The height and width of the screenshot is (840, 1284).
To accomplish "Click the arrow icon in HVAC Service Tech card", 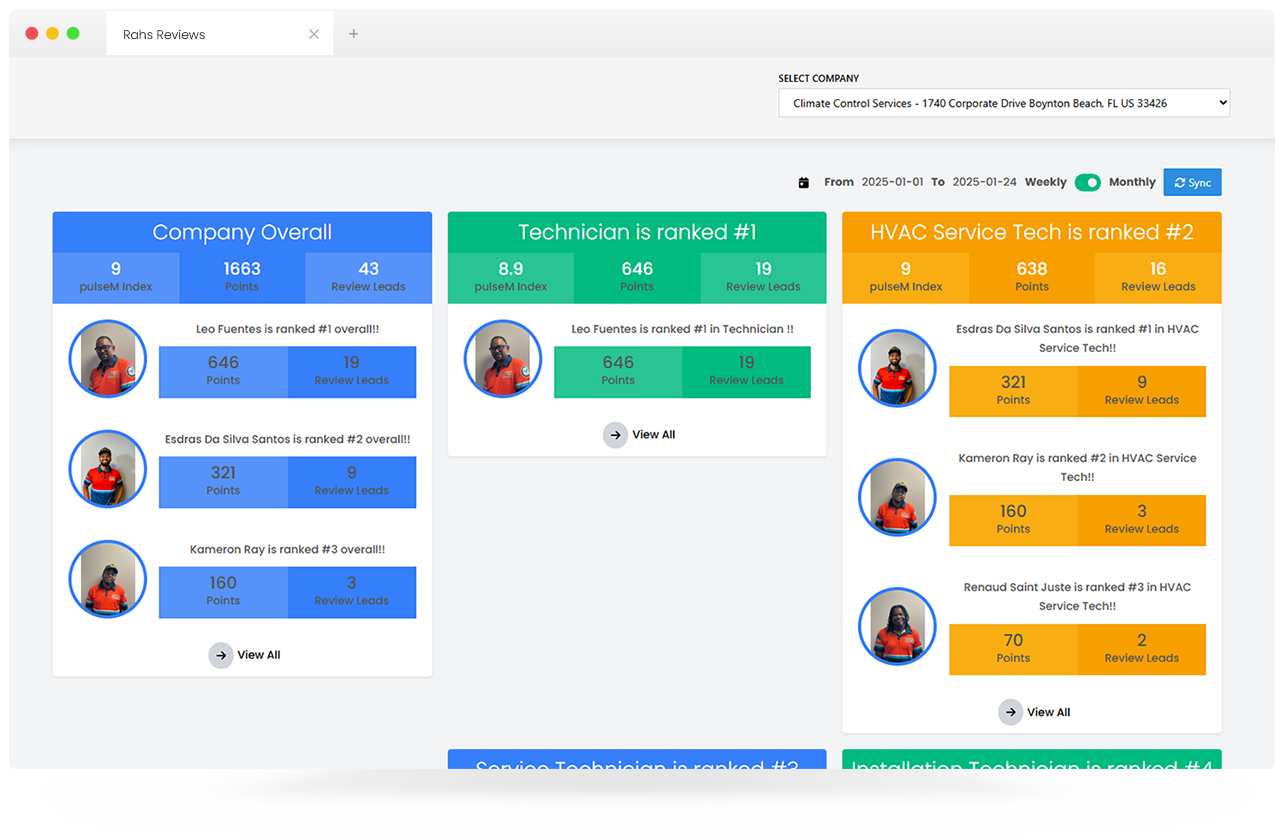I will 1011,712.
